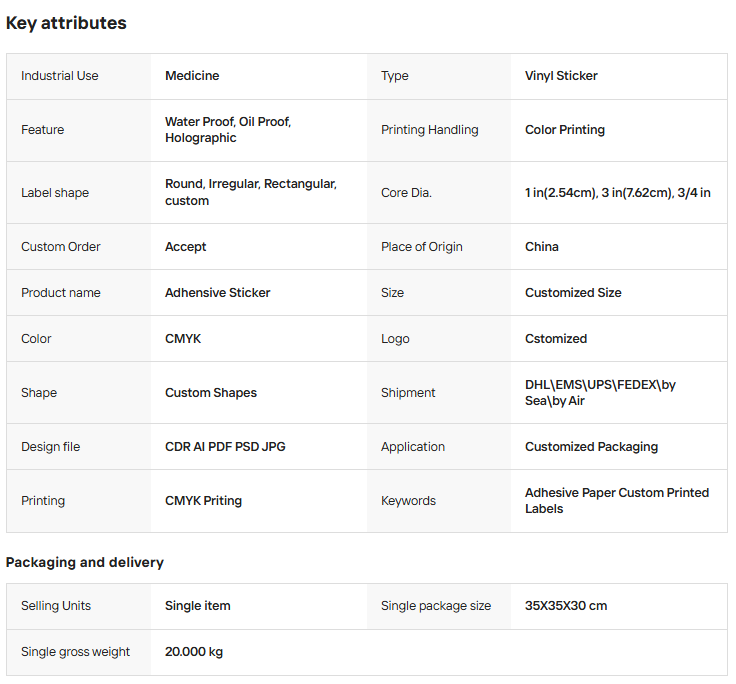This screenshot has height=684, width=736.
Task: Click the Key attributes heading
Action: tap(66, 23)
